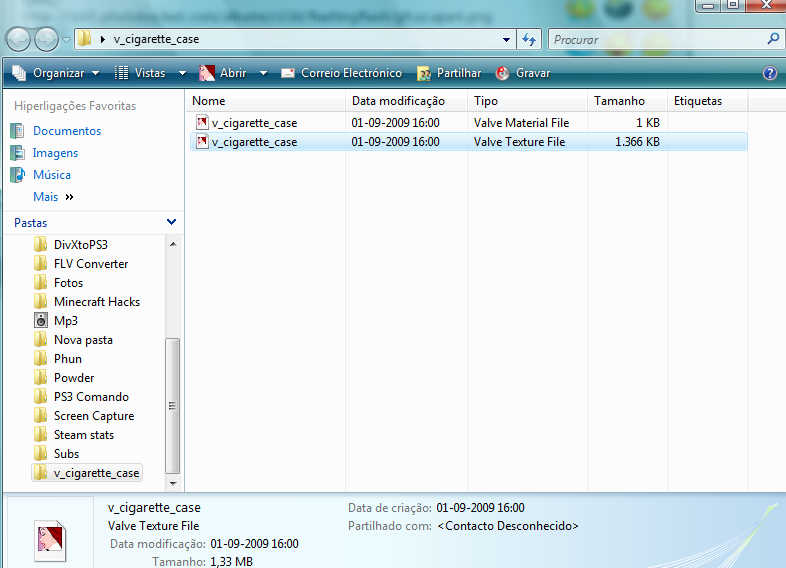Click the Subs folder icon
This screenshot has width=786, height=568.
[41, 454]
